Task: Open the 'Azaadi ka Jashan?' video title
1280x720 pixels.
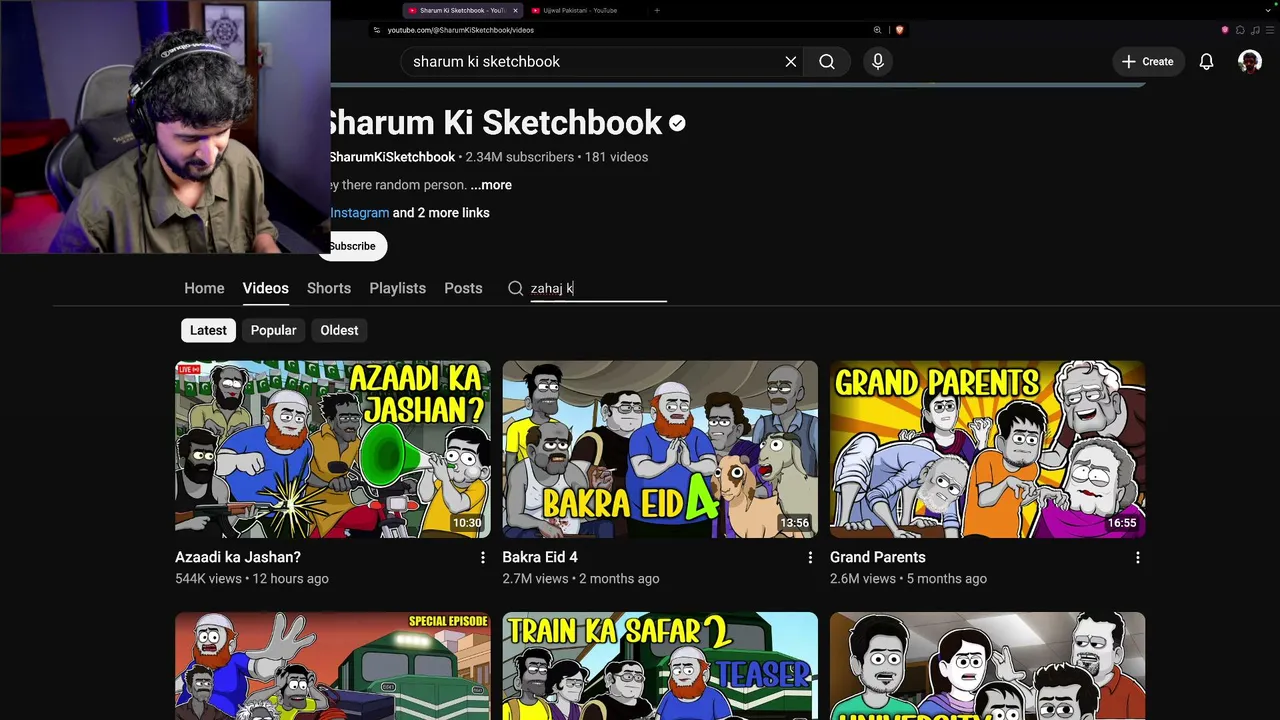Action: click(x=238, y=557)
